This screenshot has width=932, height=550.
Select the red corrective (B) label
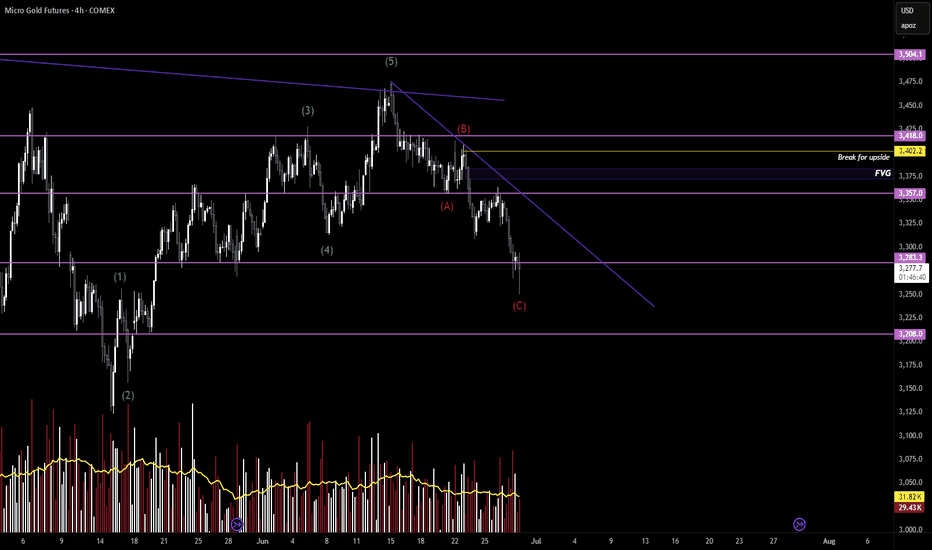pyautogui.click(x=464, y=129)
